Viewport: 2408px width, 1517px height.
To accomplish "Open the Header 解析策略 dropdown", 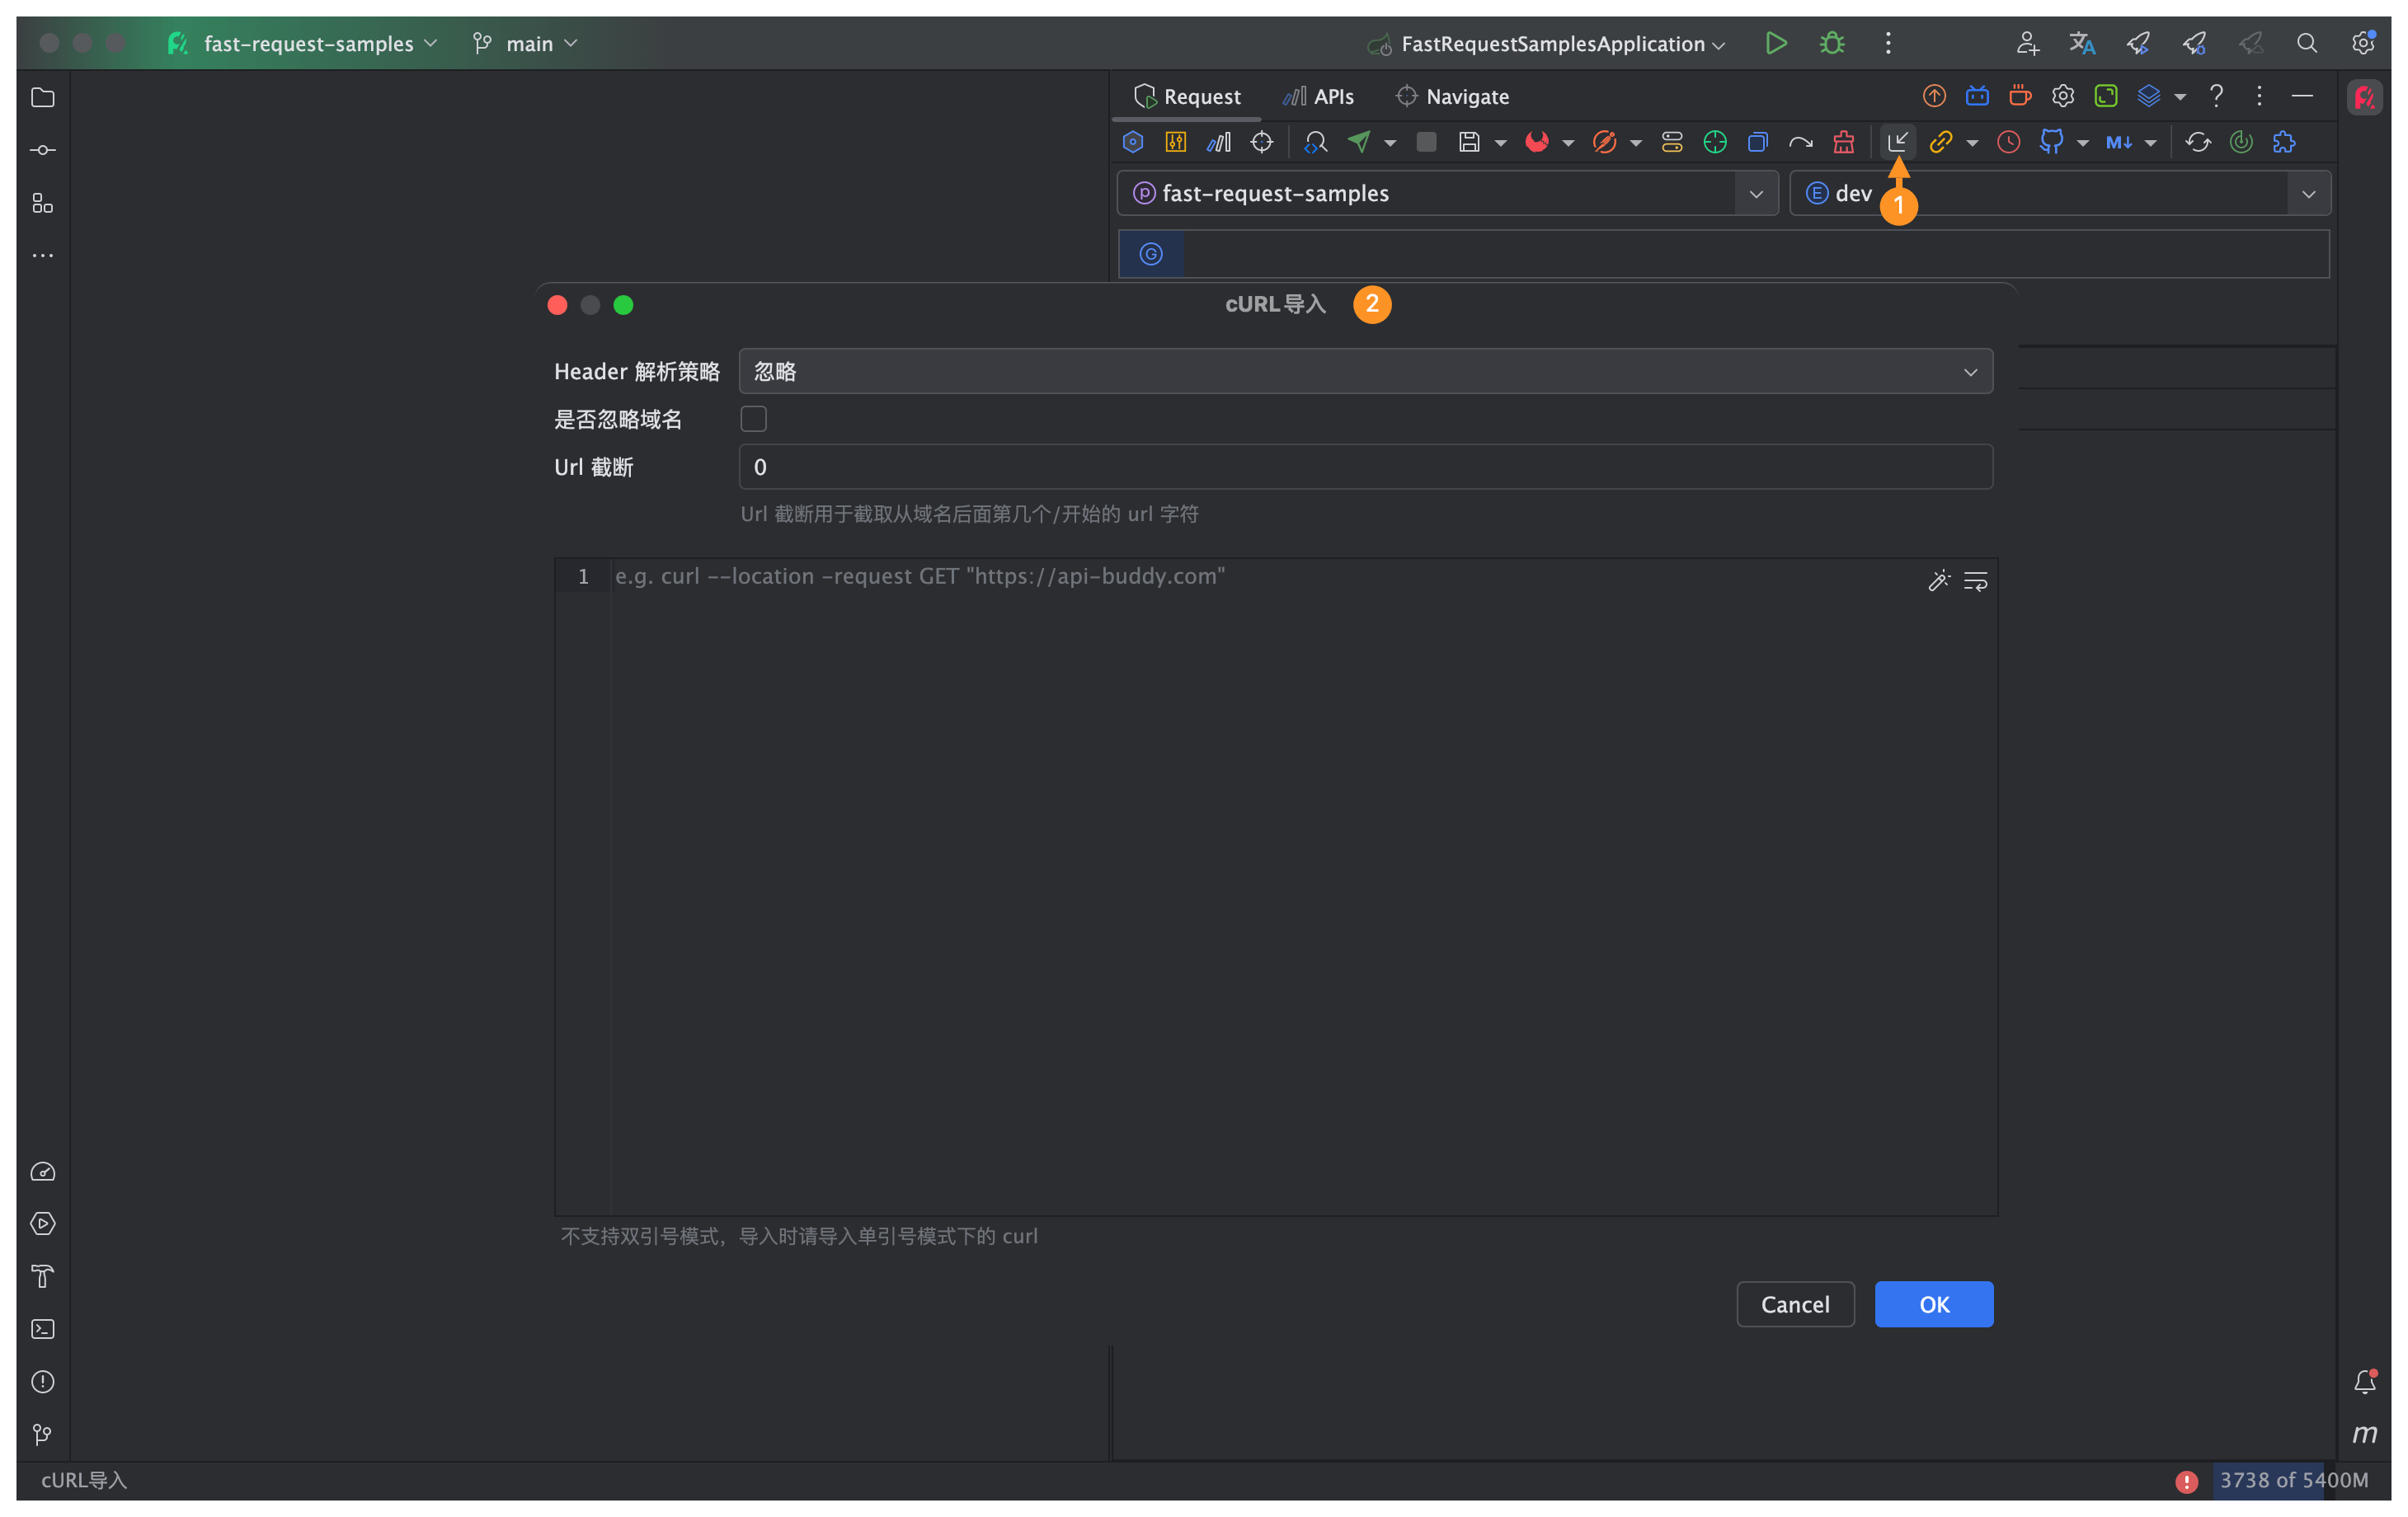I will pyautogui.click(x=1365, y=372).
